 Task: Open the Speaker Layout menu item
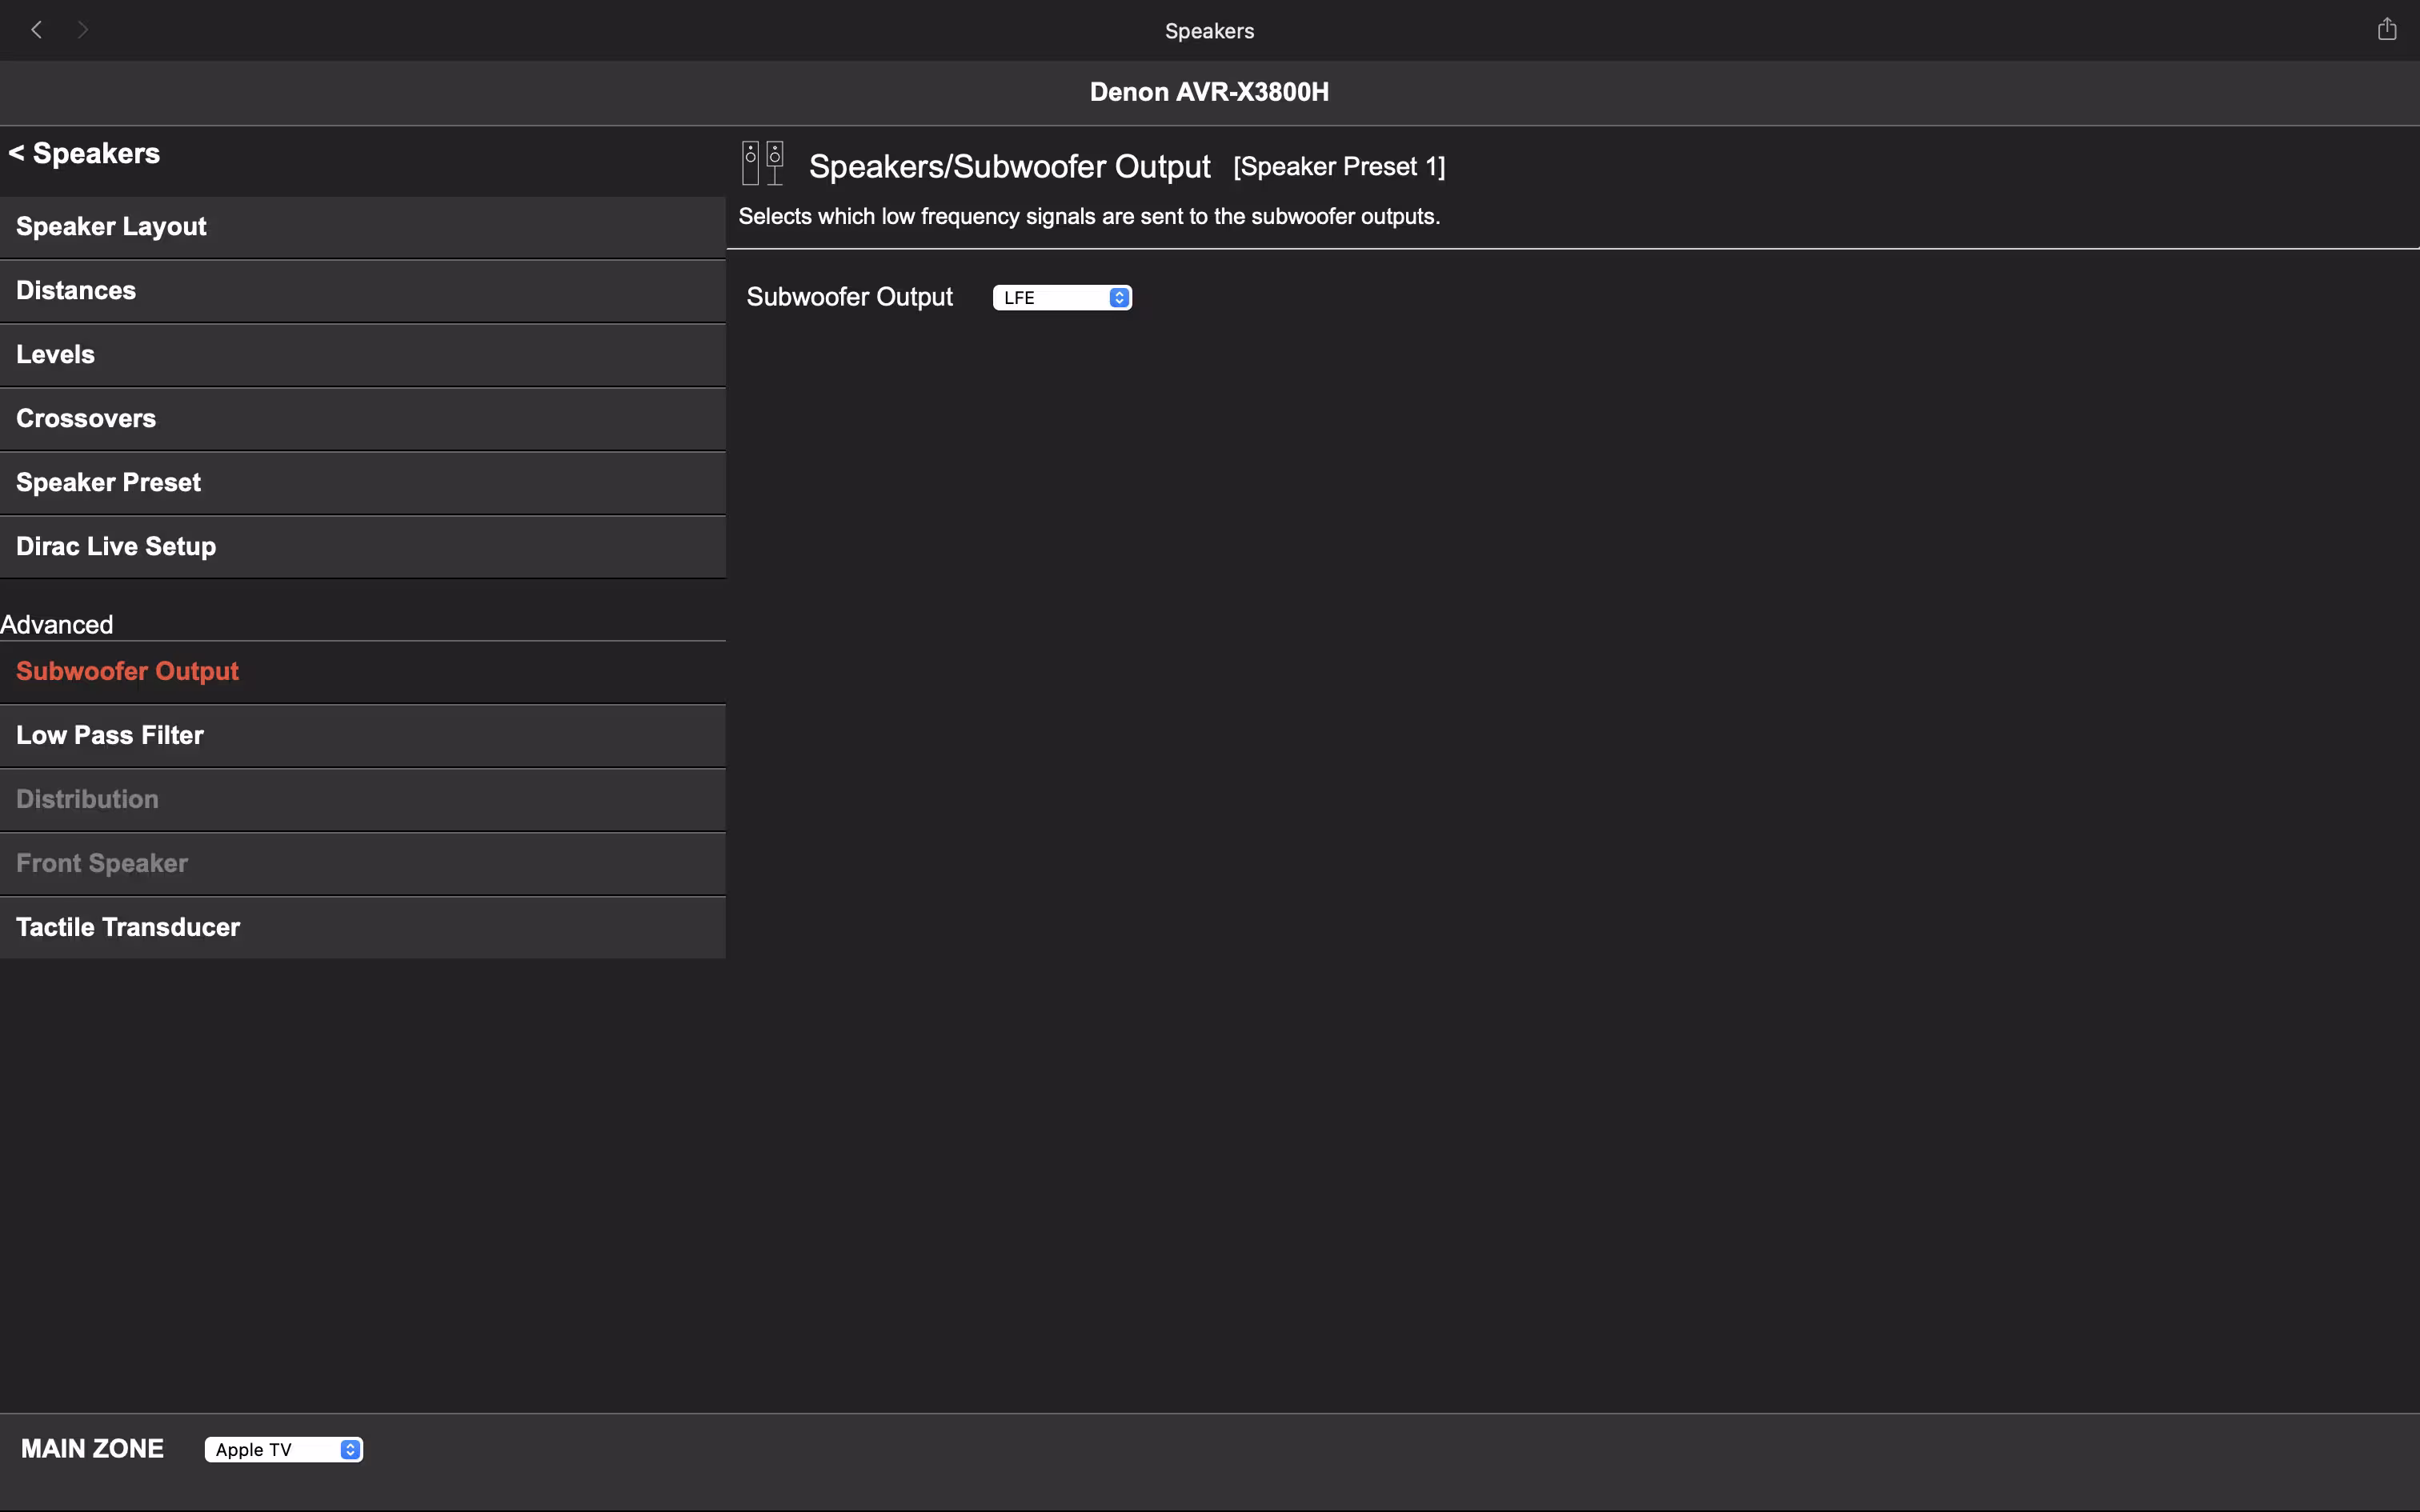click(x=111, y=227)
